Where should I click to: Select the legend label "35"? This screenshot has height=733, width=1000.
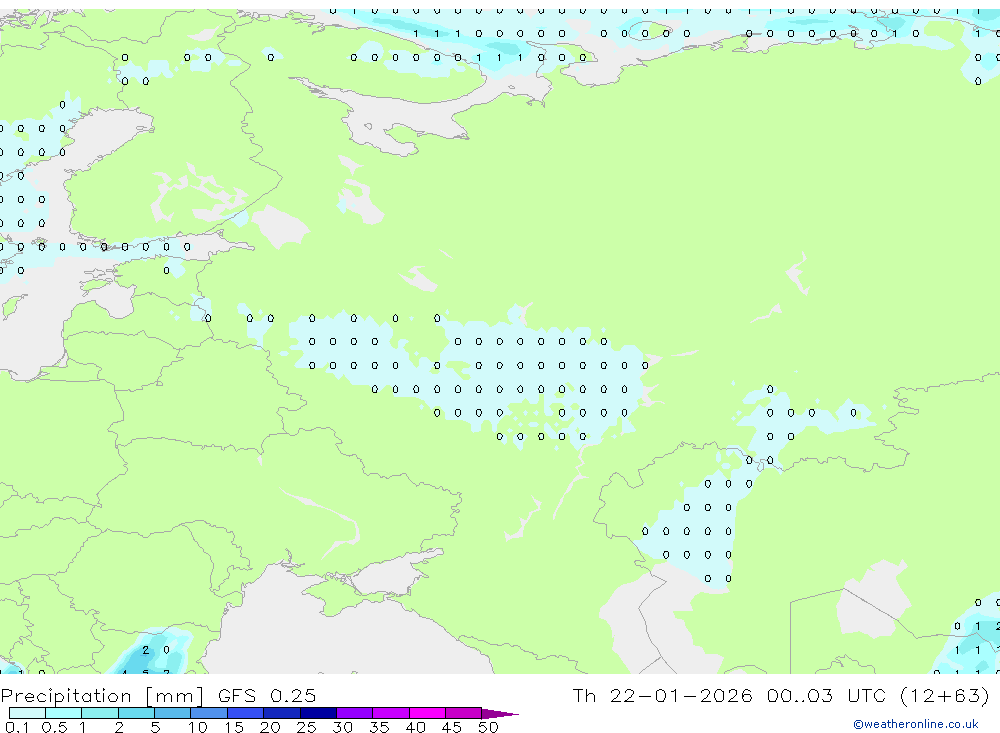379,727
